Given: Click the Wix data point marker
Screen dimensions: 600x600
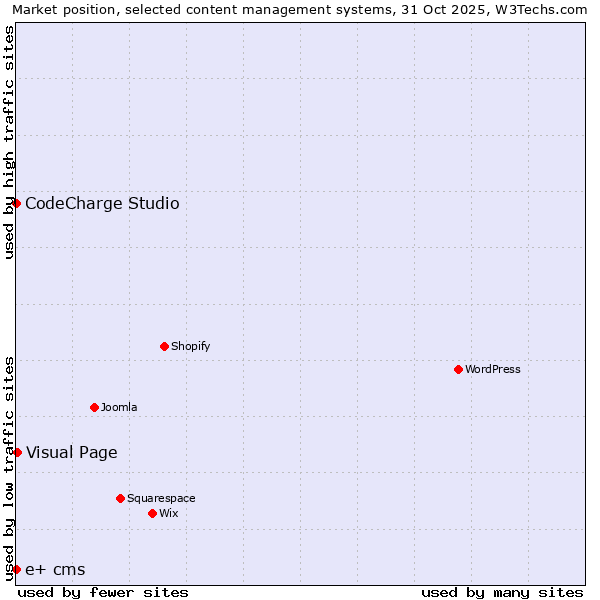Looking at the screenshot, I should click(152, 513).
